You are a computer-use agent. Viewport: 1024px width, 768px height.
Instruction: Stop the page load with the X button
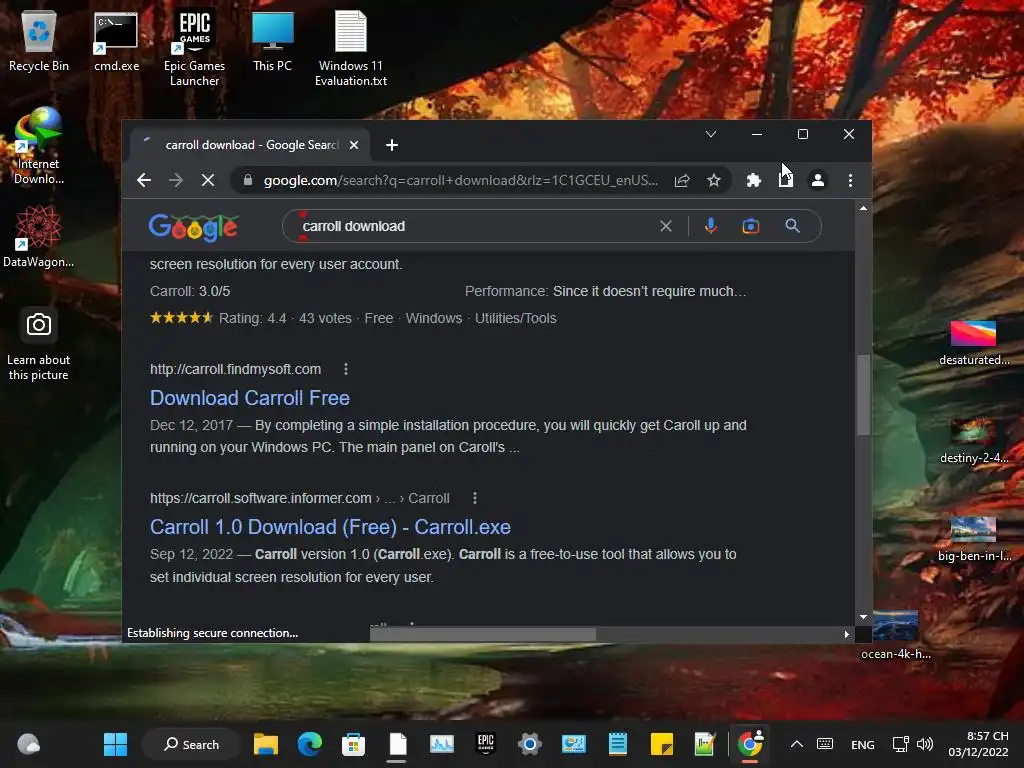pyautogui.click(x=208, y=180)
